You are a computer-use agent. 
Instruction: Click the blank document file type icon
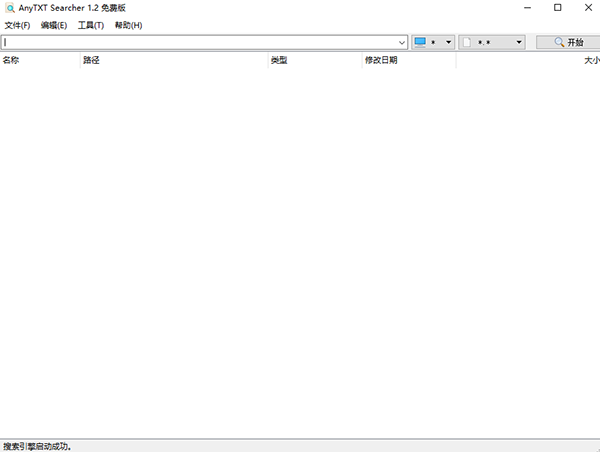point(467,42)
